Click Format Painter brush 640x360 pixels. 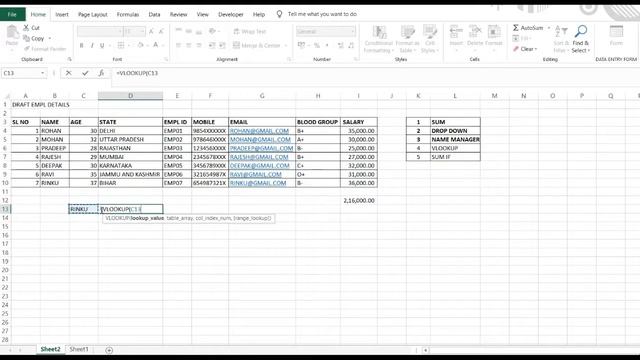coord(45,49)
